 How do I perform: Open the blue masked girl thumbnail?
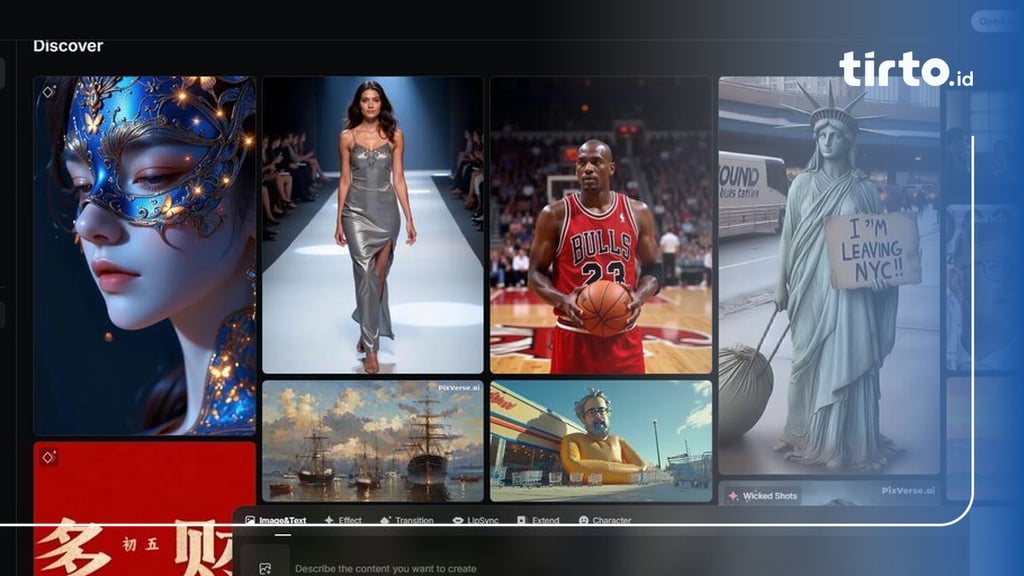click(x=144, y=255)
